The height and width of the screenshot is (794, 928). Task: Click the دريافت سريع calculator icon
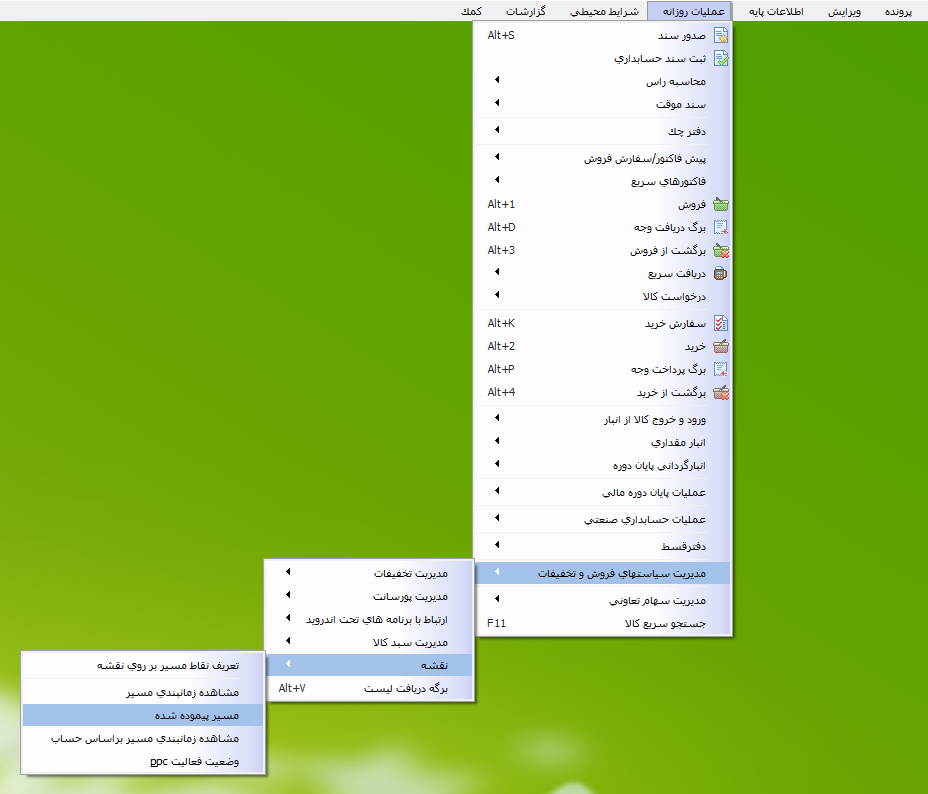(x=720, y=273)
